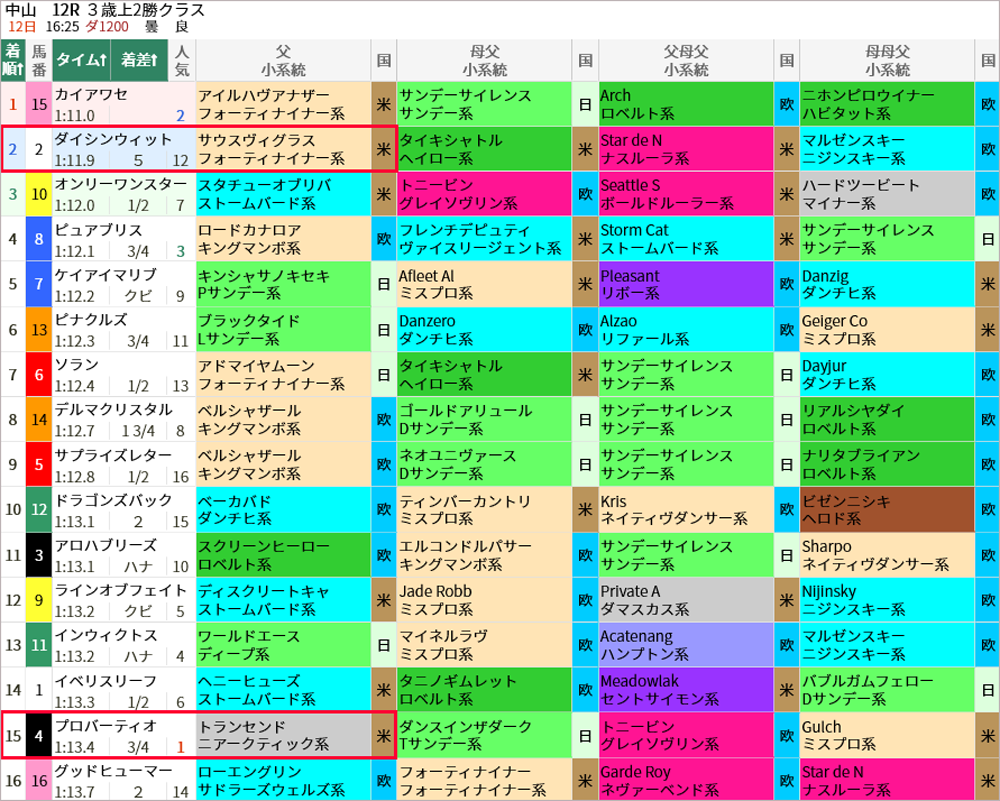Image resolution: width=1000 pixels, height=801 pixels.
Task: Click the Garde Roy ネヴァーベンド系 cell
Action: (x=686, y=781)
